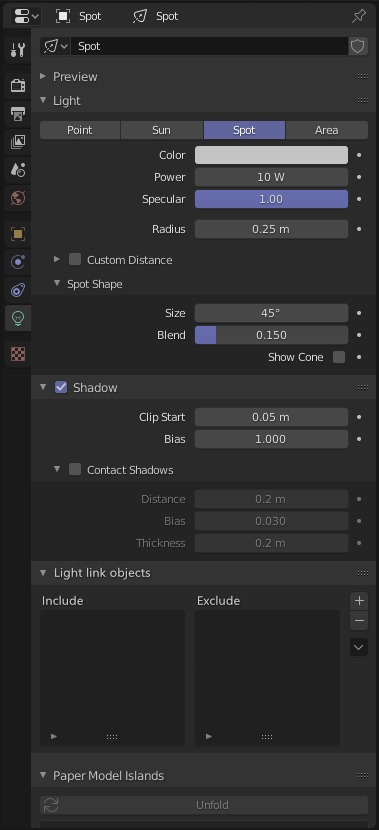Expand the Include list filter options

[53, 736]
